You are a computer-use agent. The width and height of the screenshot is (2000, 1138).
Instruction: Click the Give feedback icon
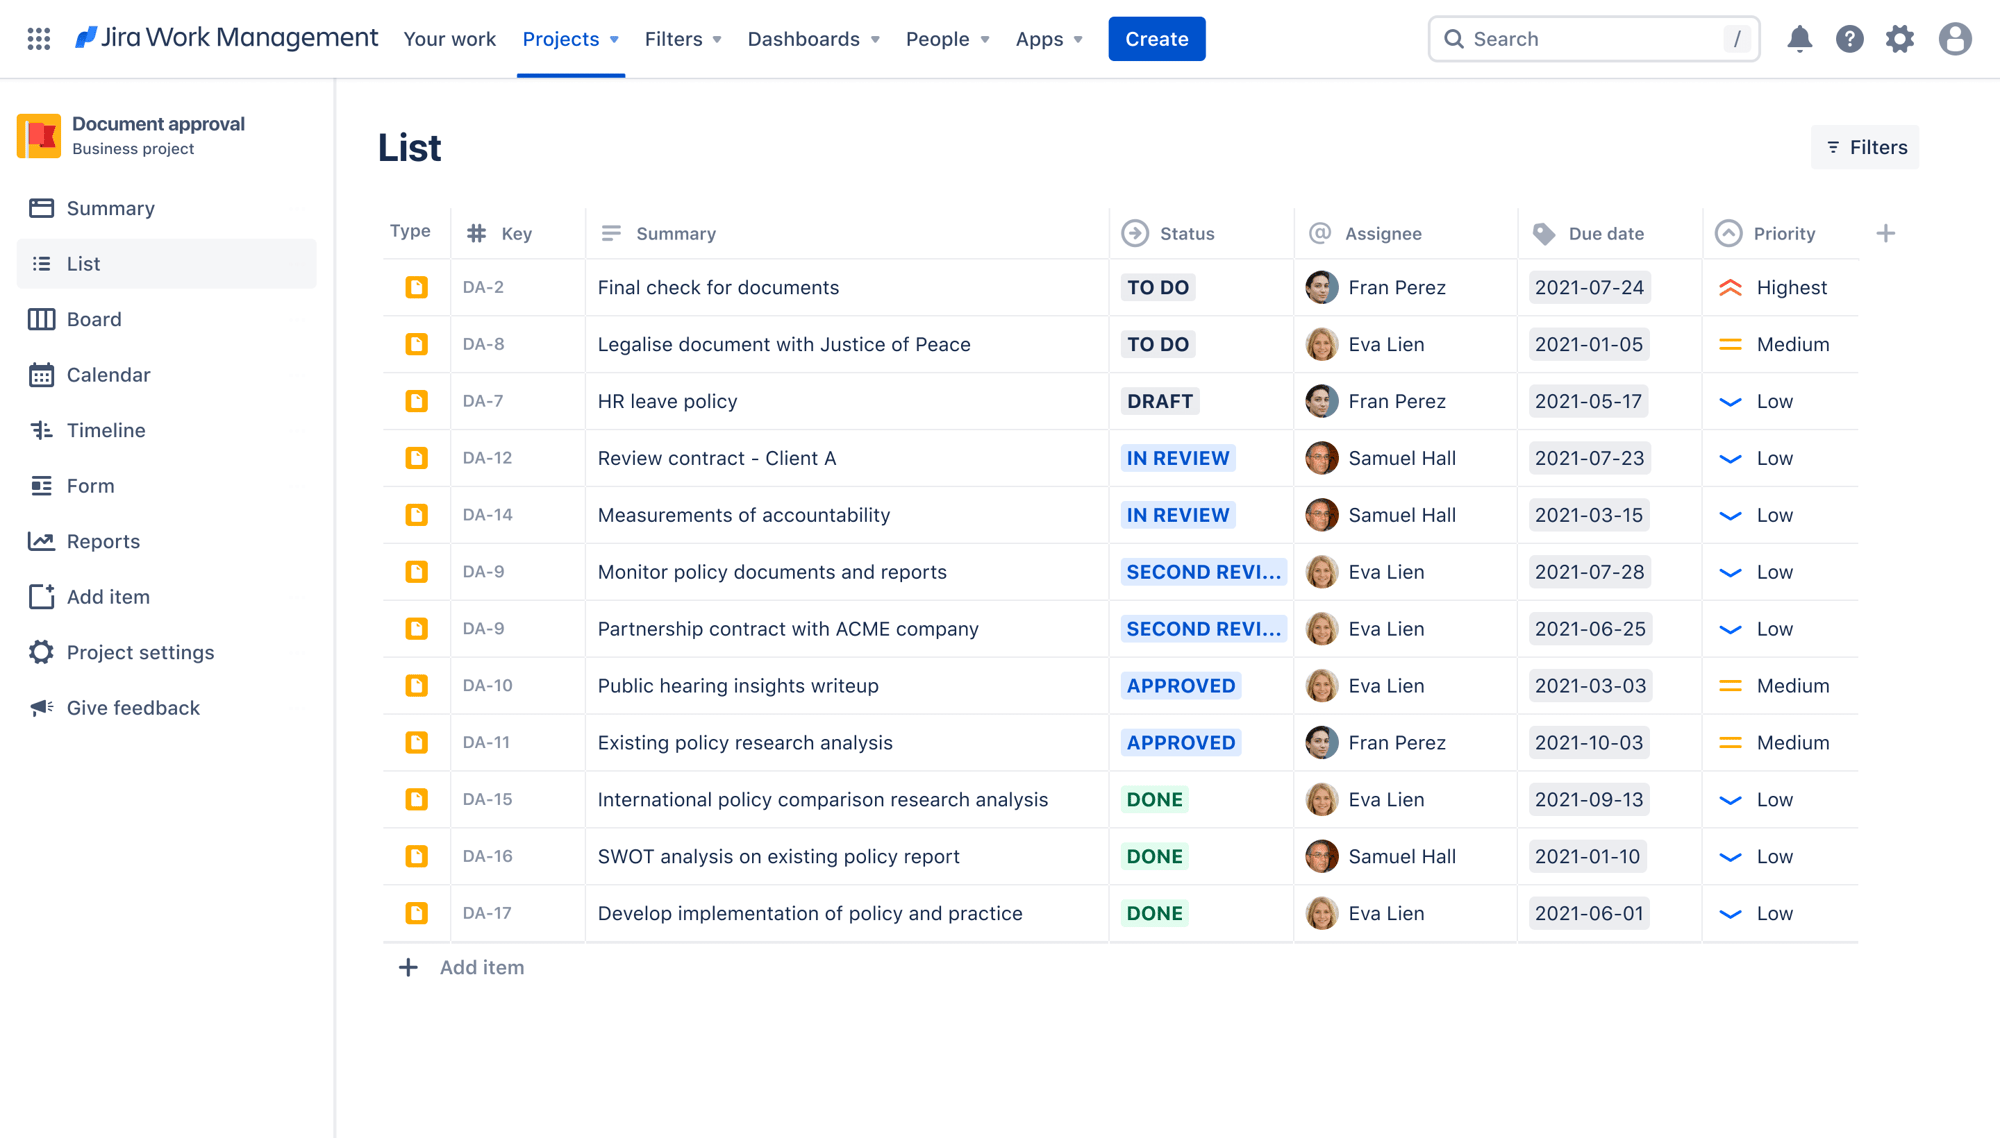tap(40, 706)
